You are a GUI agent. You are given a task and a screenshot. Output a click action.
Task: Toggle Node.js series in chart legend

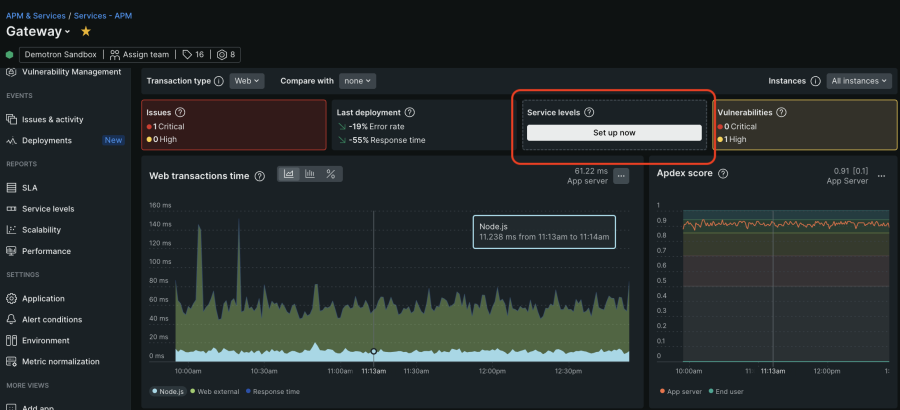point(172,391)
